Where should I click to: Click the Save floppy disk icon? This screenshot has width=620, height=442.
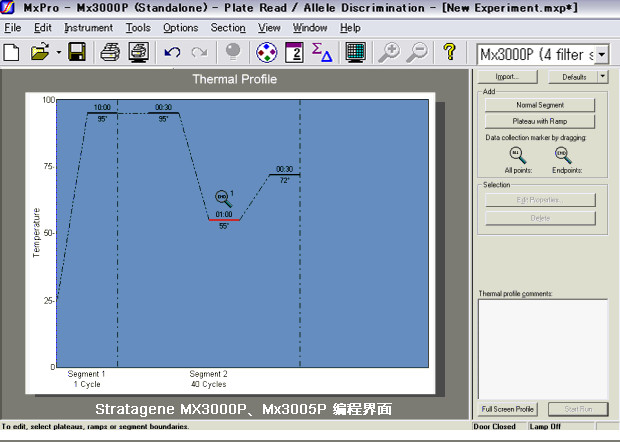(77, 51)
